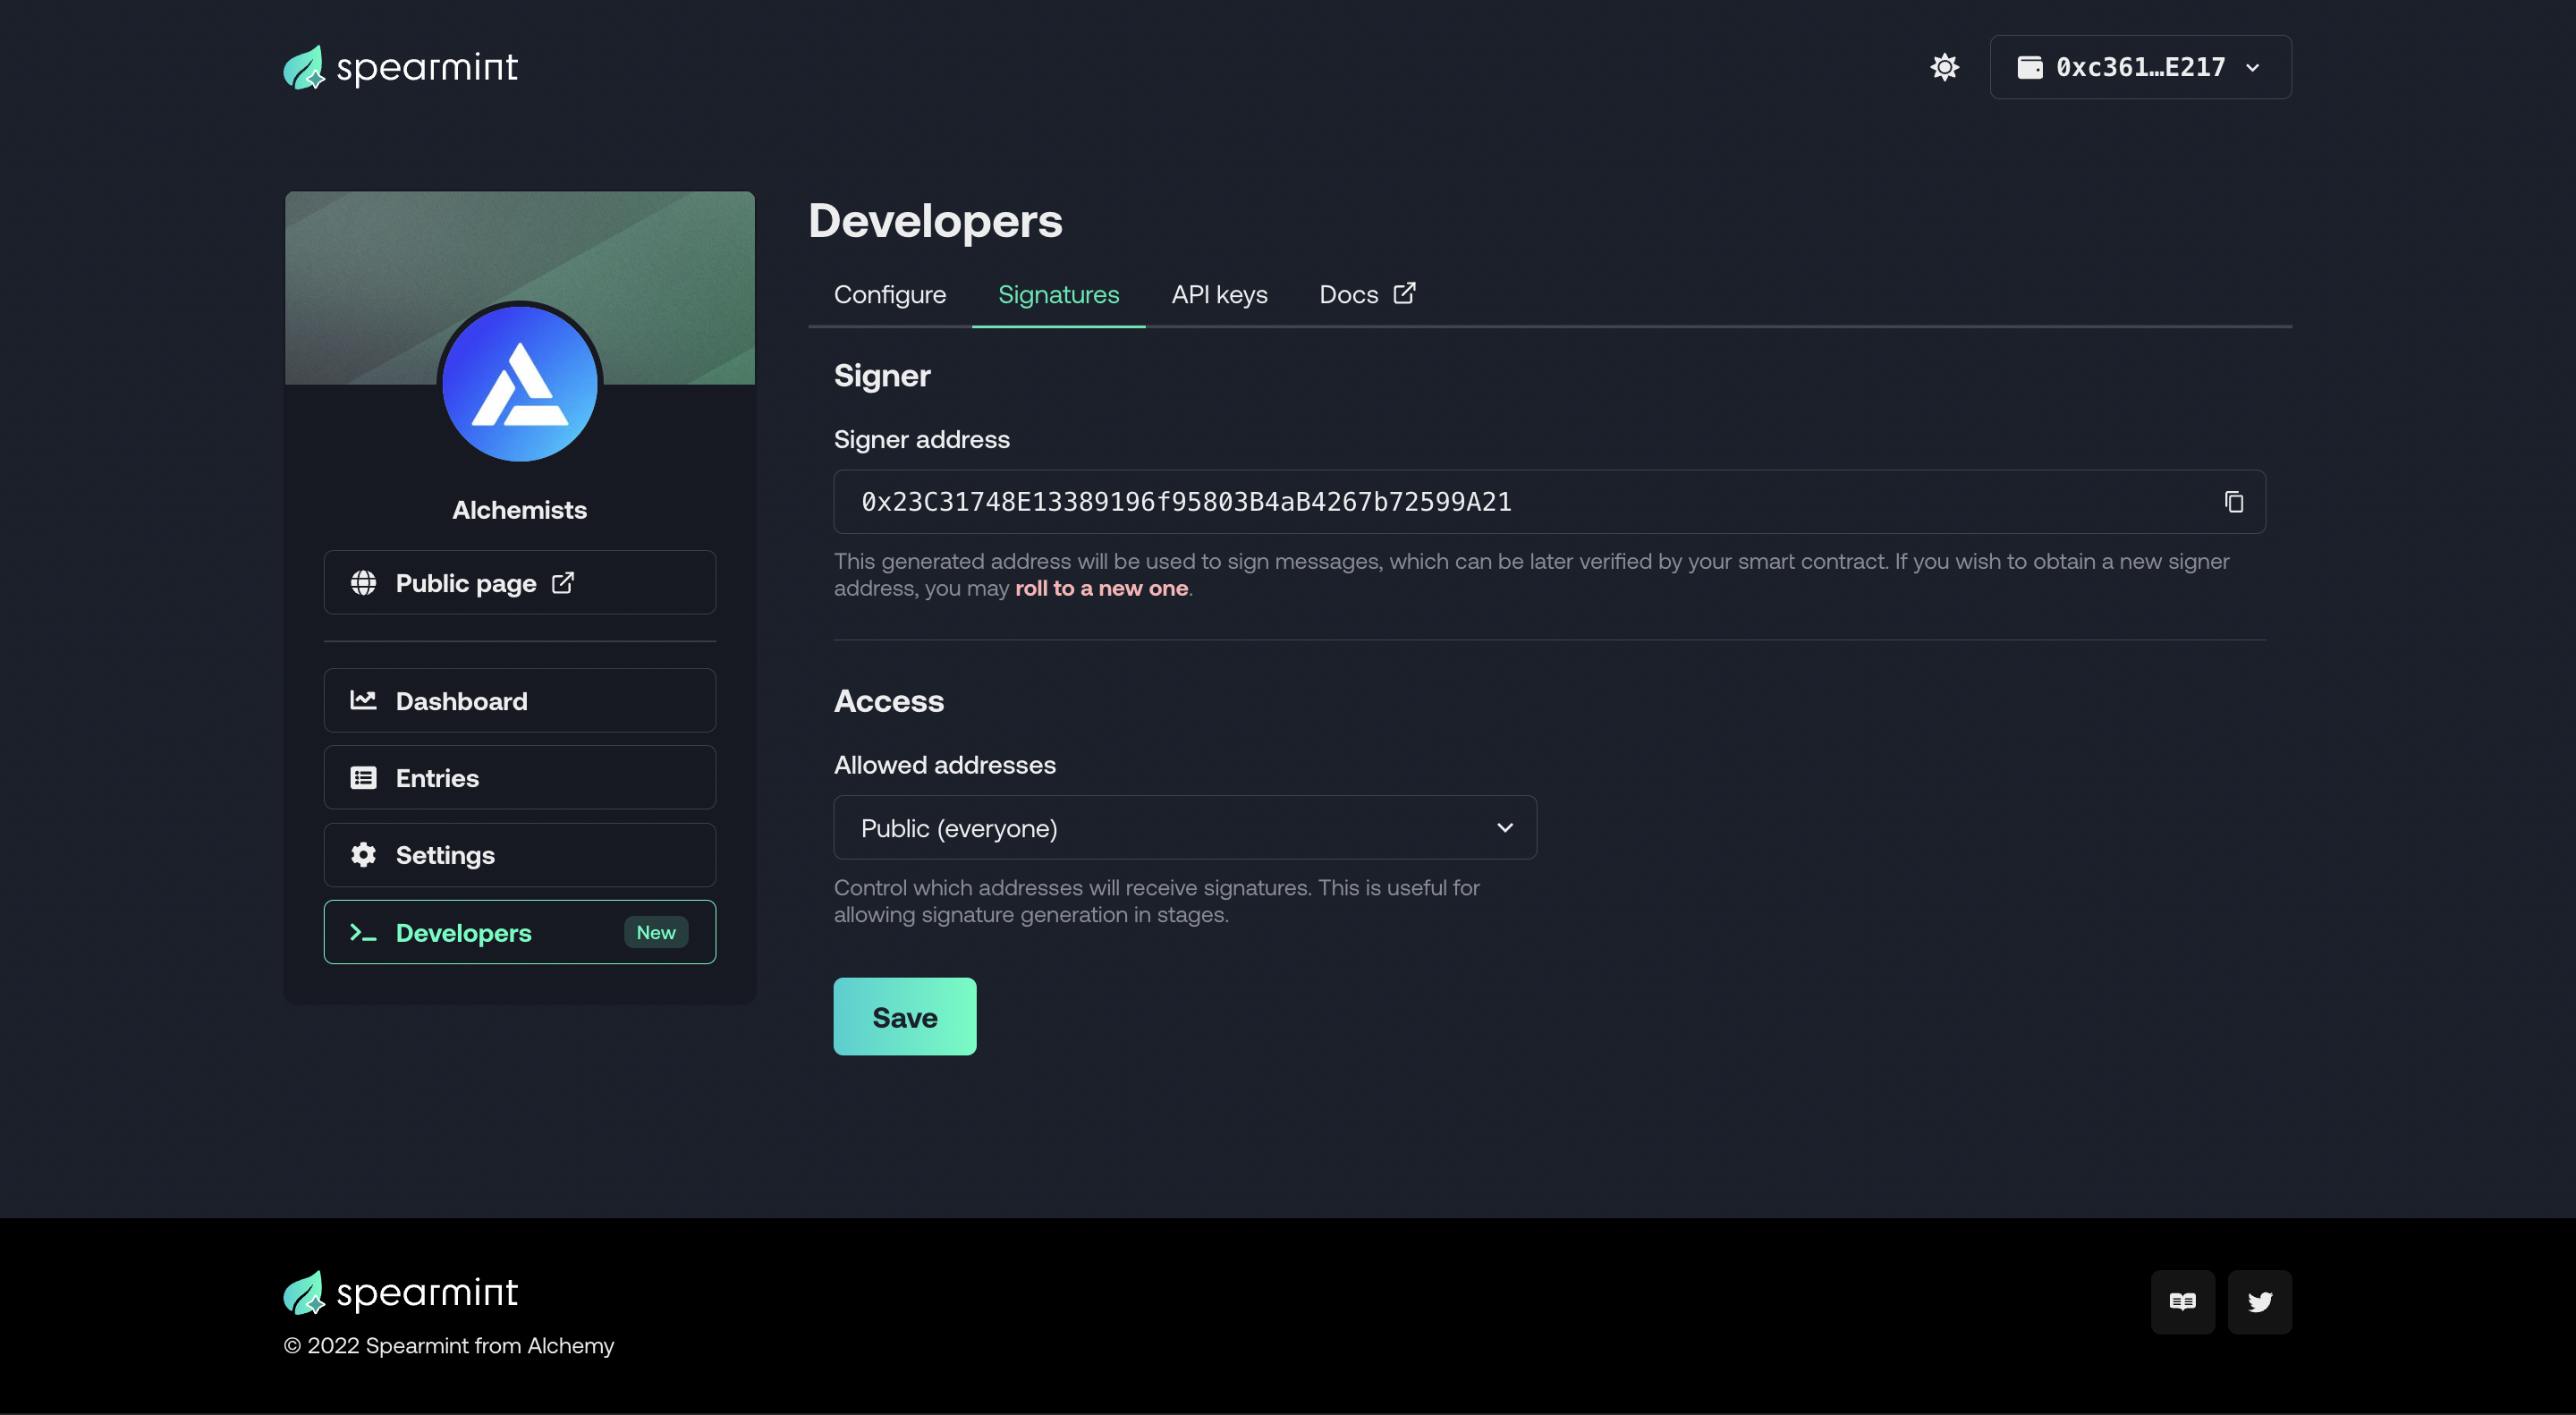Click the spearmint logo in header
The image size is (2576, 1415).
[x=400, y=67]
